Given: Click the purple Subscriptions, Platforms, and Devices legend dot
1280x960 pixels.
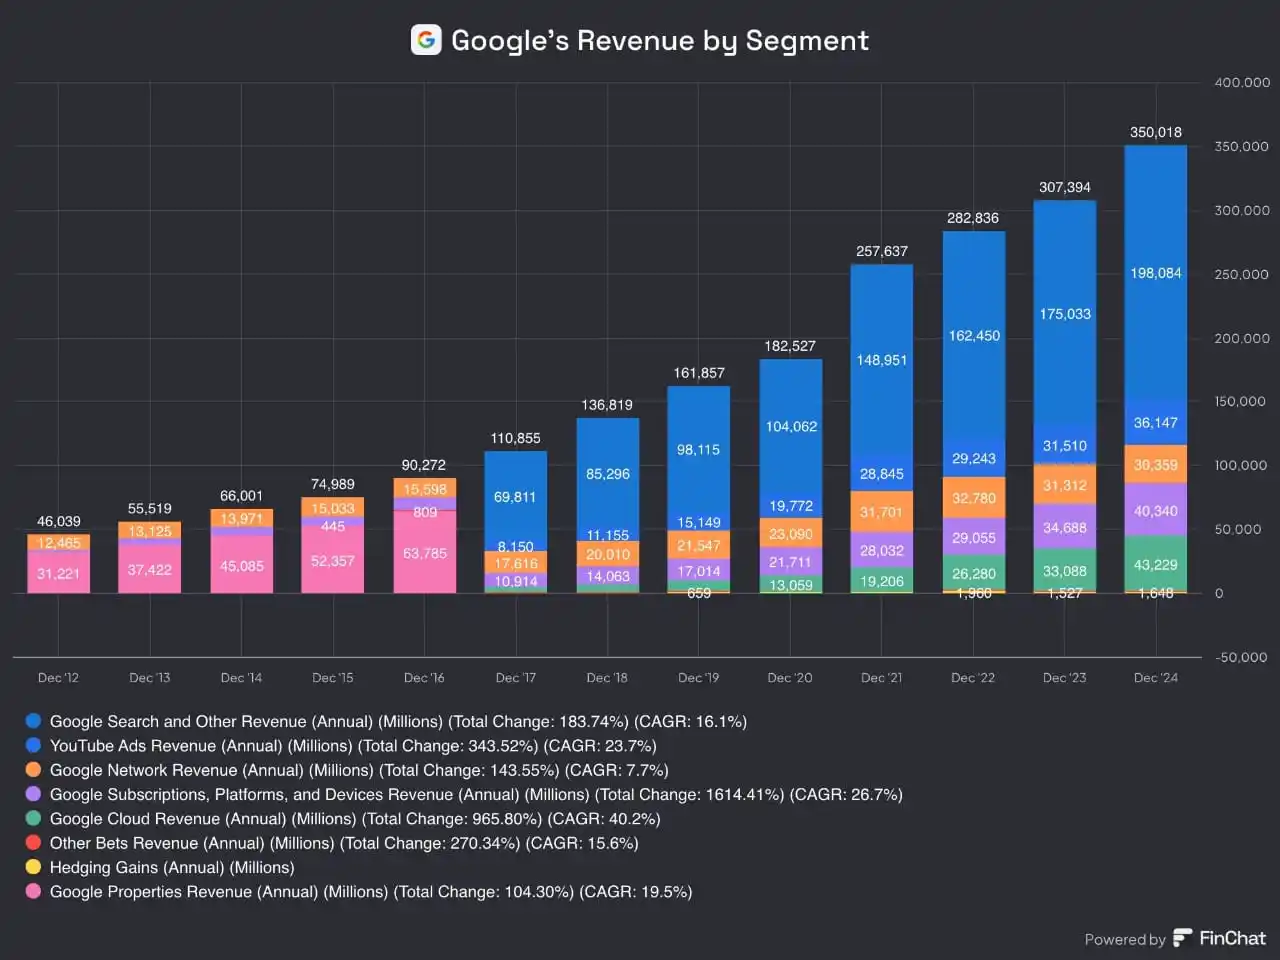Looking at the screenshot, I should point(33,794).
